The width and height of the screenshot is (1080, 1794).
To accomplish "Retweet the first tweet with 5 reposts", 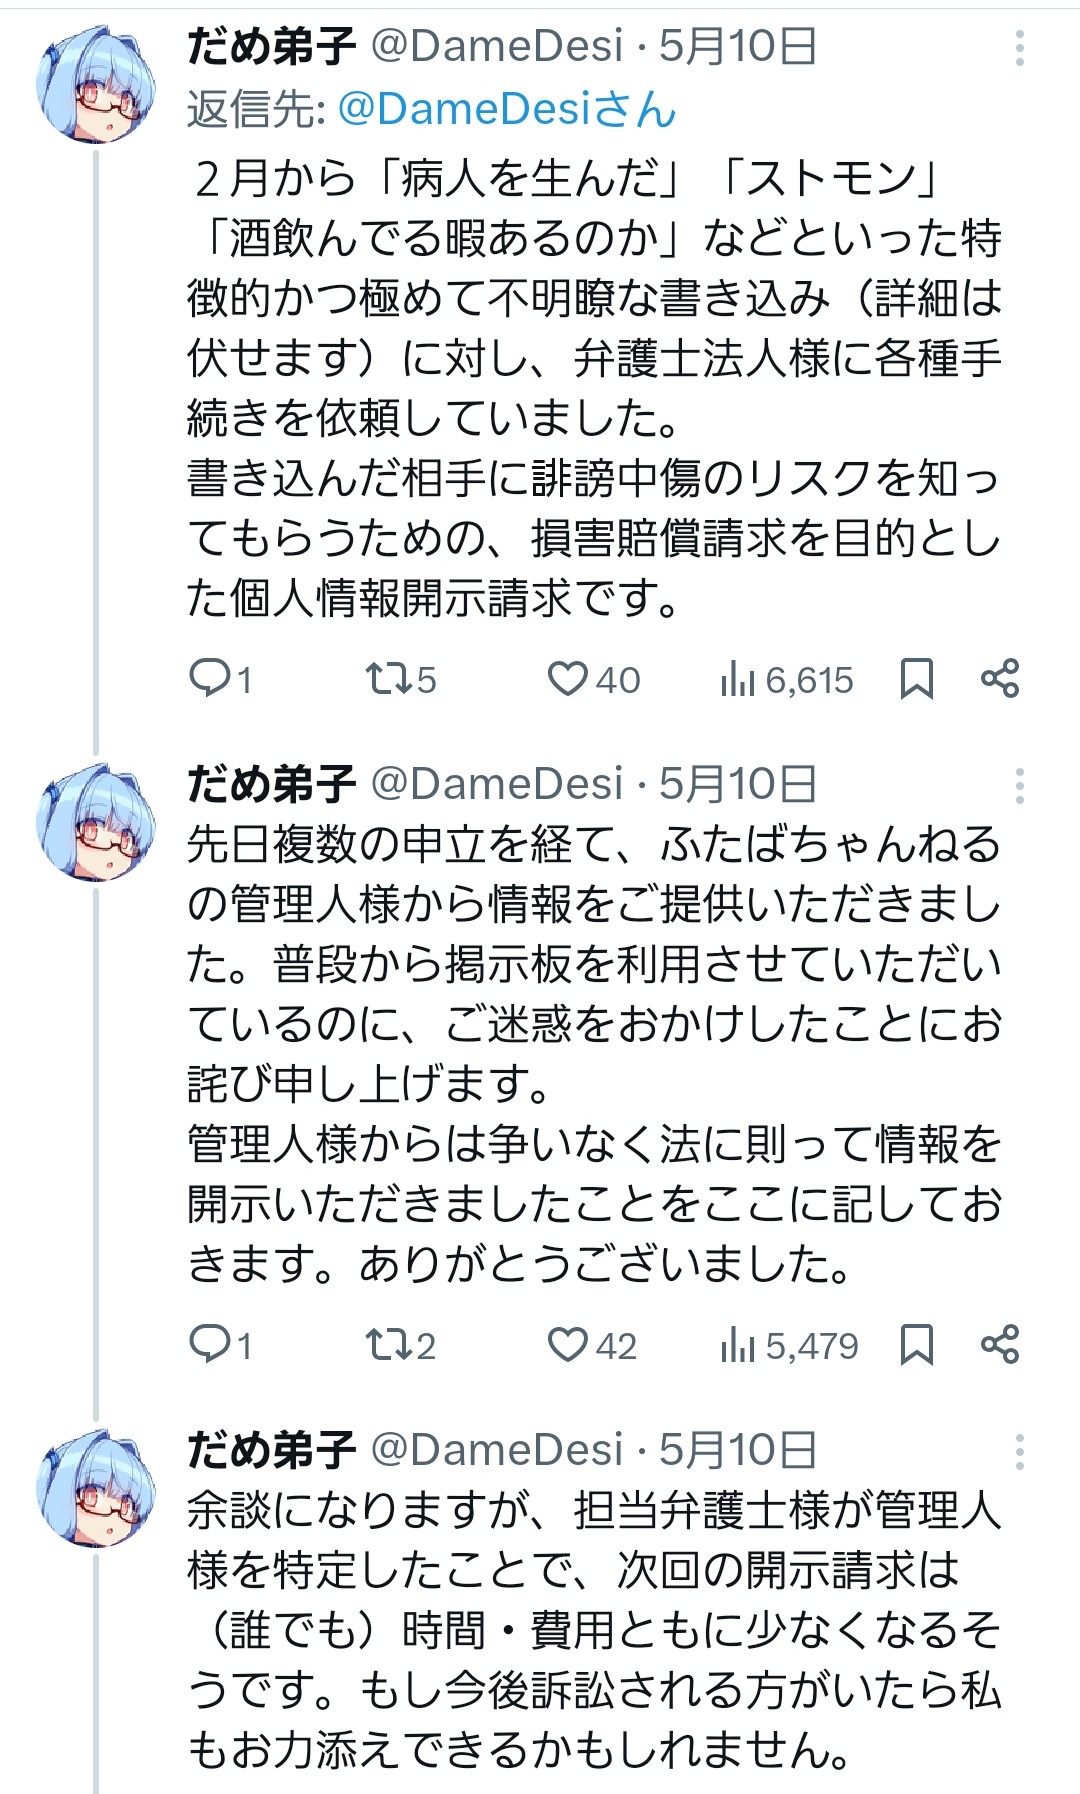I will pyautogui.click(x=387, y=679).
